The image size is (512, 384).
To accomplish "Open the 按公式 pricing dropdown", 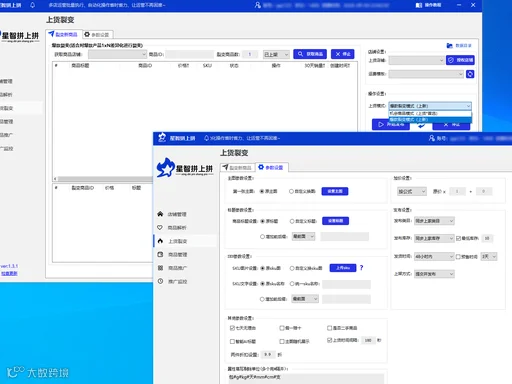I will pyautogui.click(x=412, y=191).
